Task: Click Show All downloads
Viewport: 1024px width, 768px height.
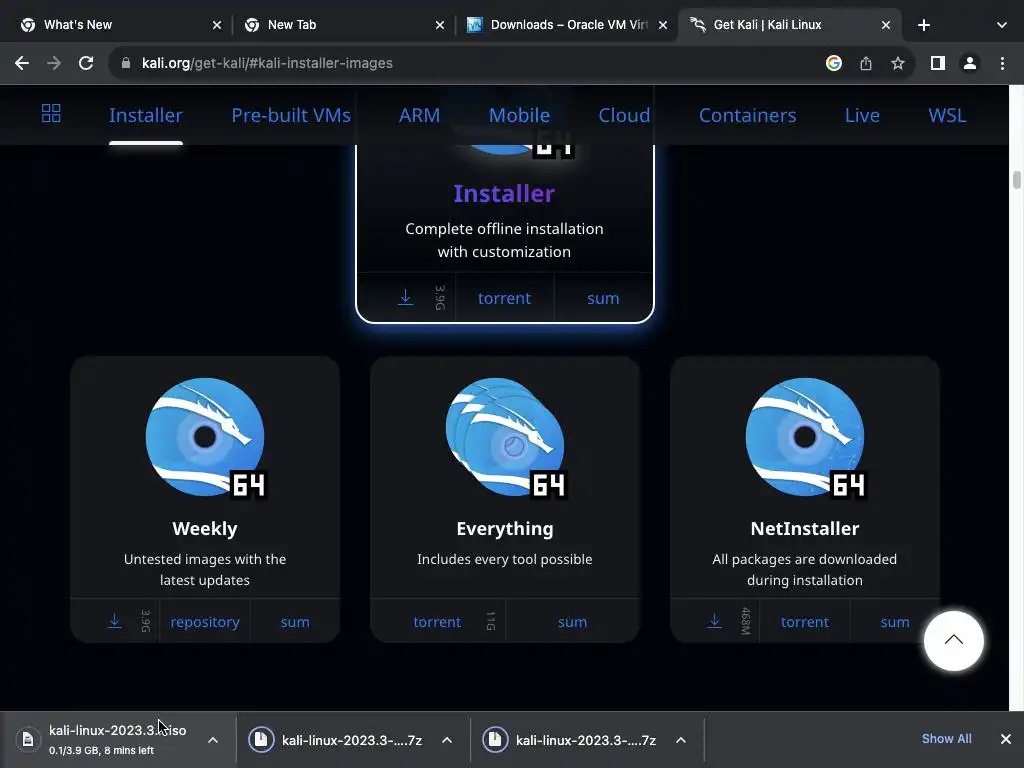Action: [946, 739]
